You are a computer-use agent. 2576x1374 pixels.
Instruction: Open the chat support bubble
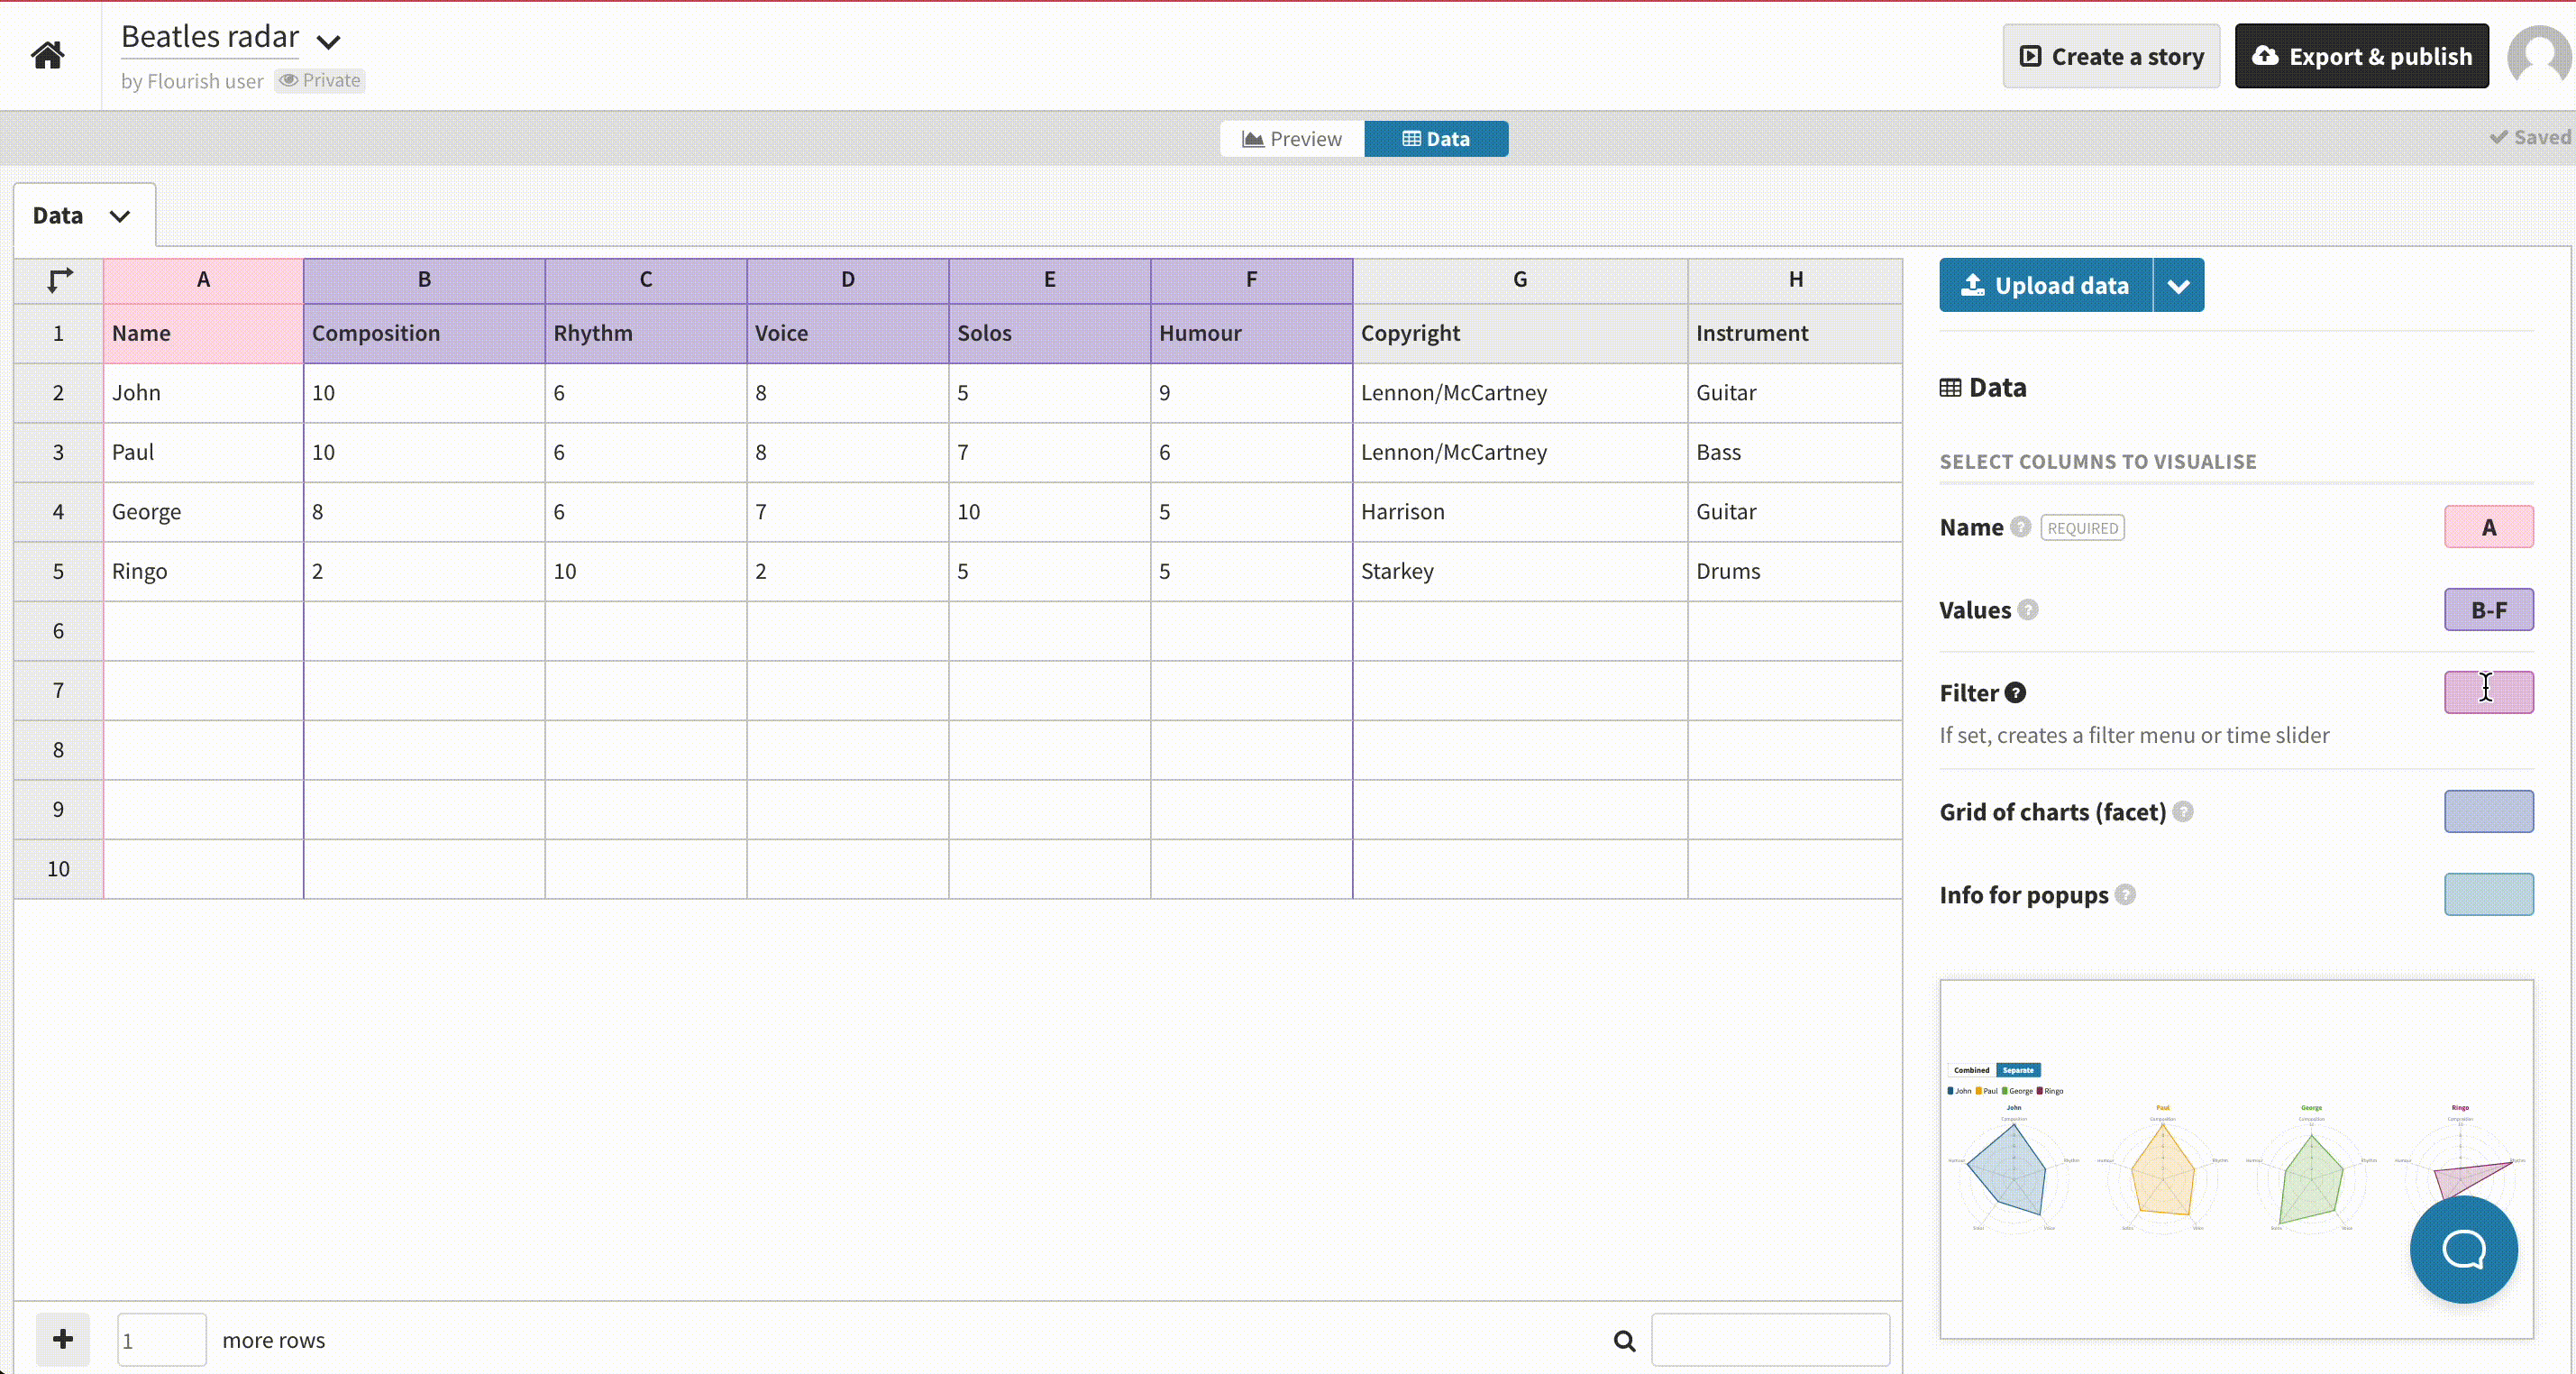2463,1249
